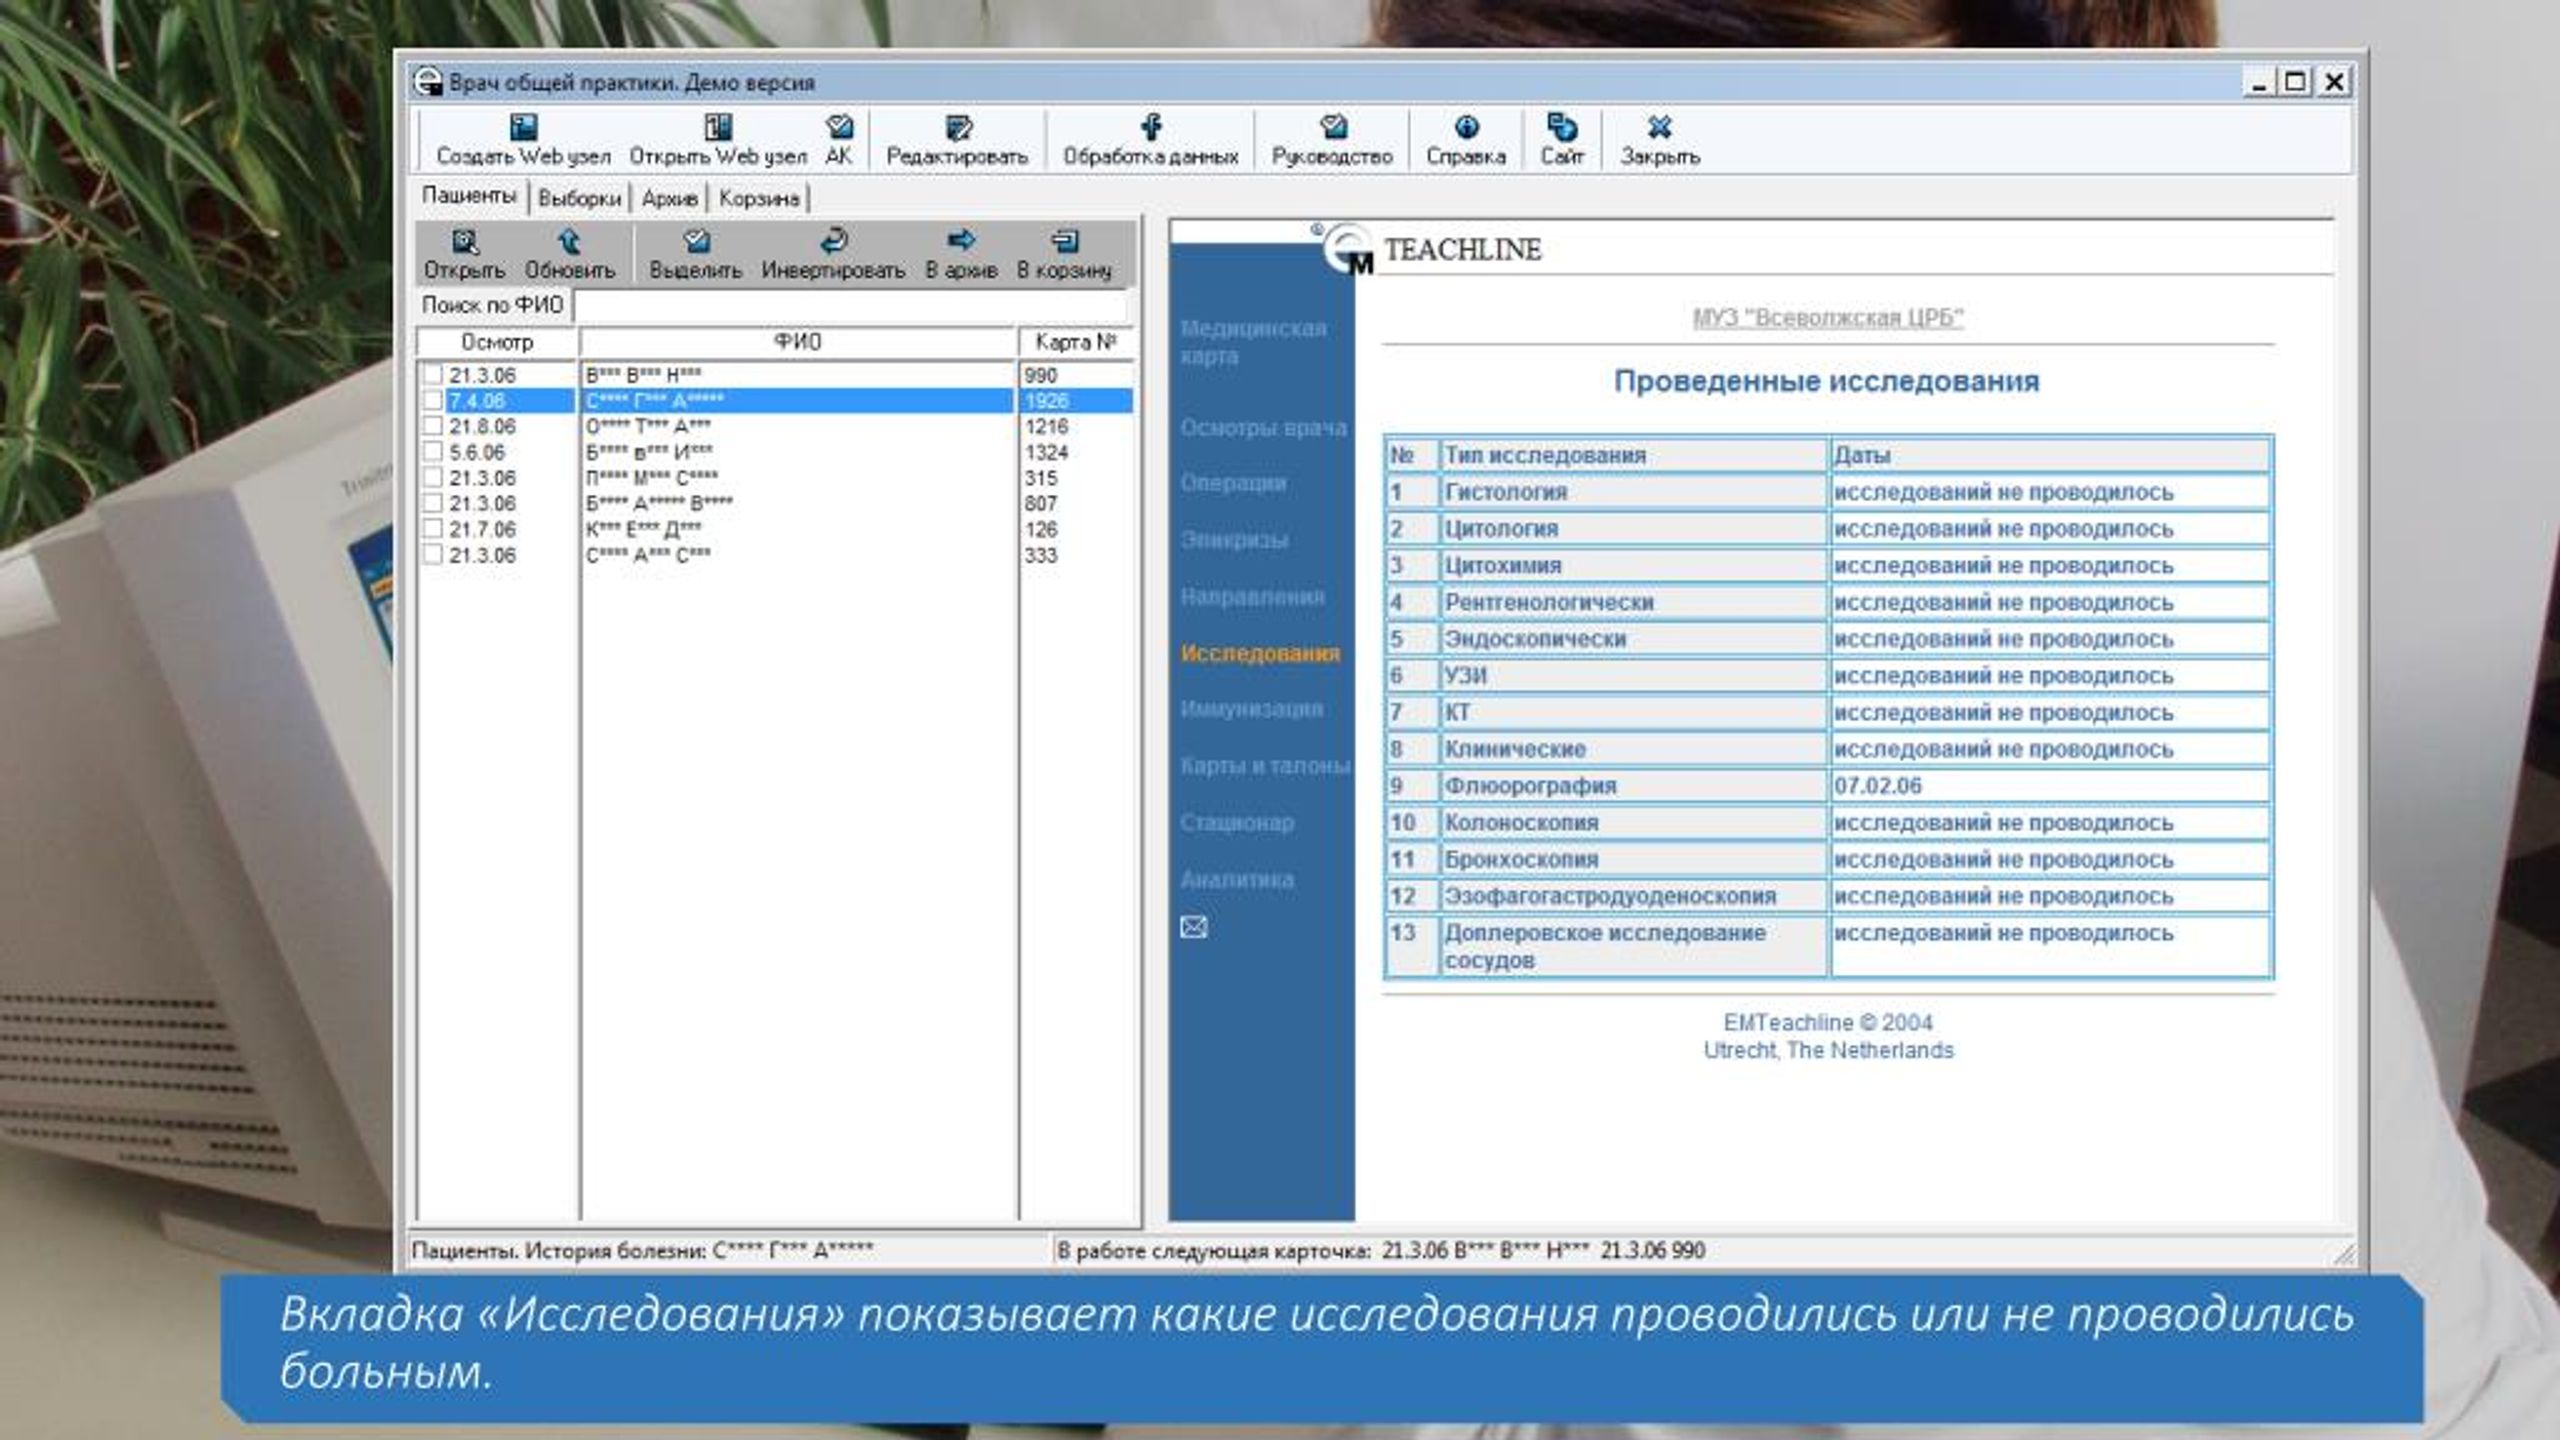The width and height of the screenshot is (2560, 1440).
Task: Click the Открыть icon in patient list toolbar
Action: [465, 241]
